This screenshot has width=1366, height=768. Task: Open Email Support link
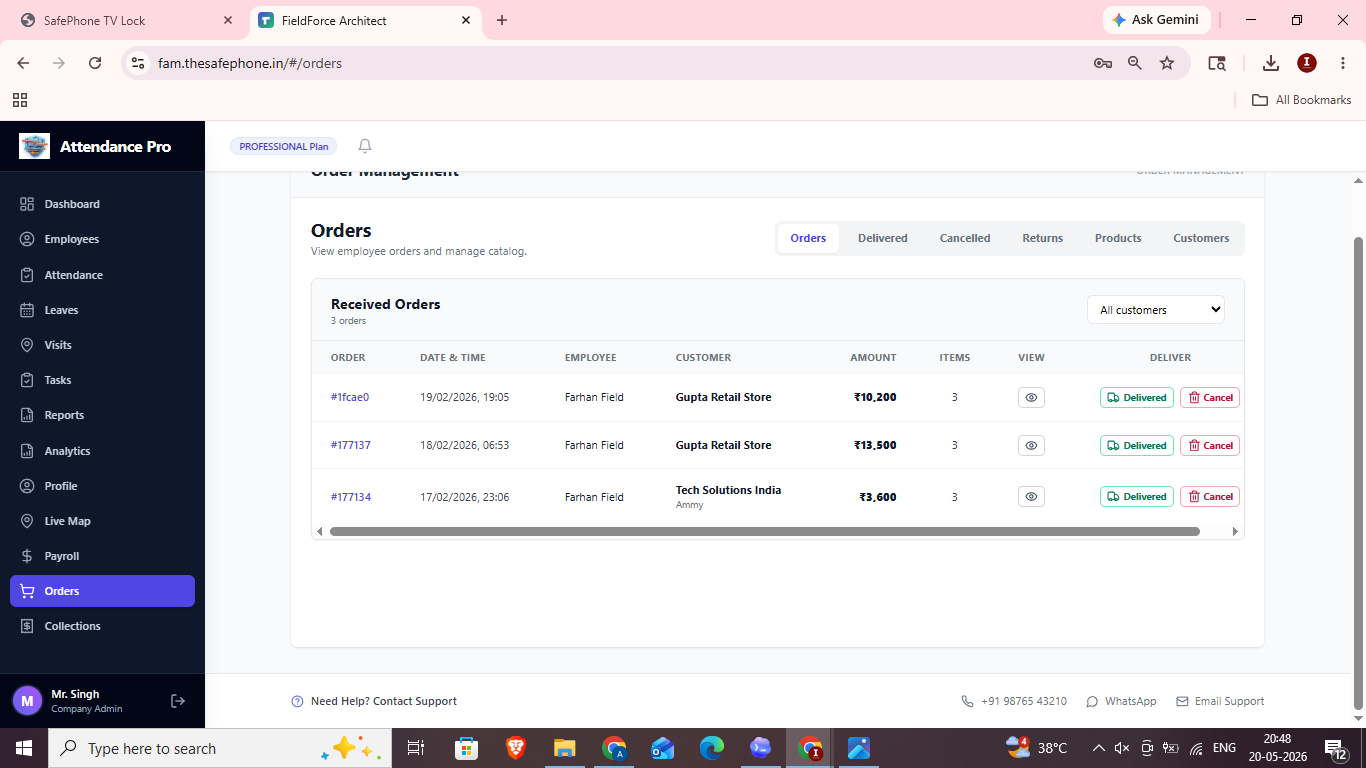coord(1220,701)
